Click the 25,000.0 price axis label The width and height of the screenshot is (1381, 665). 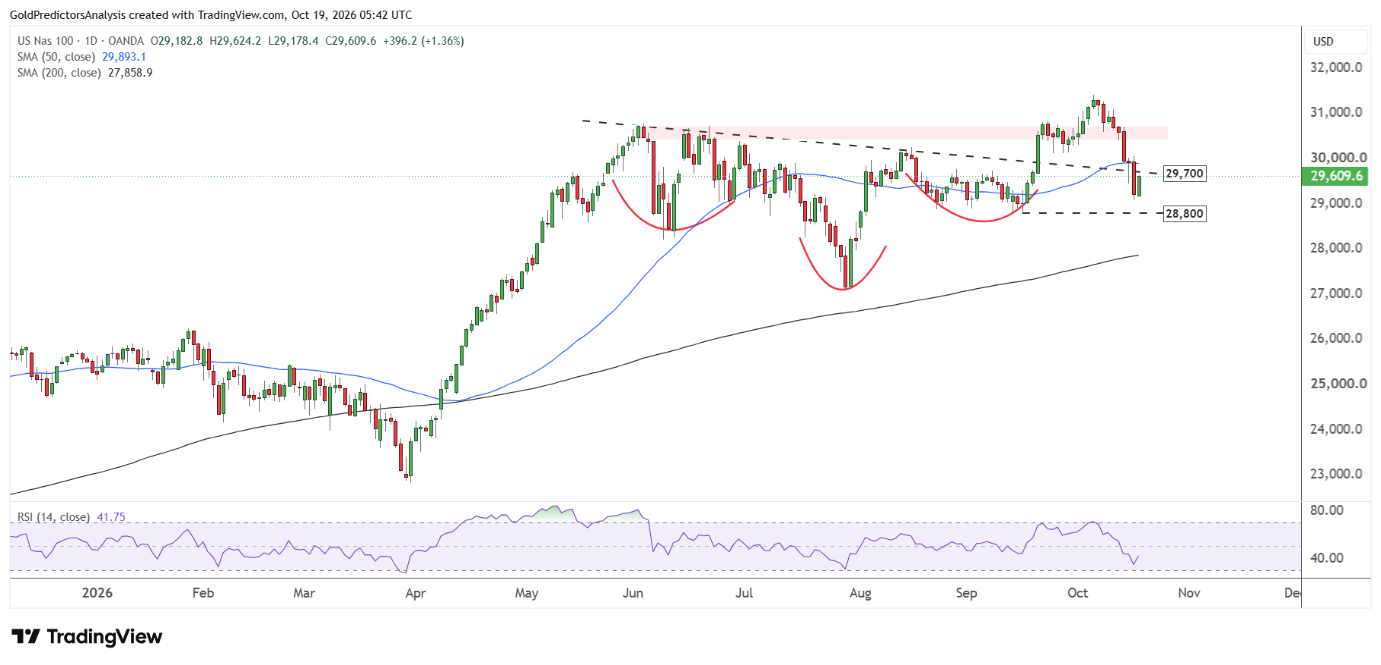1337,383
